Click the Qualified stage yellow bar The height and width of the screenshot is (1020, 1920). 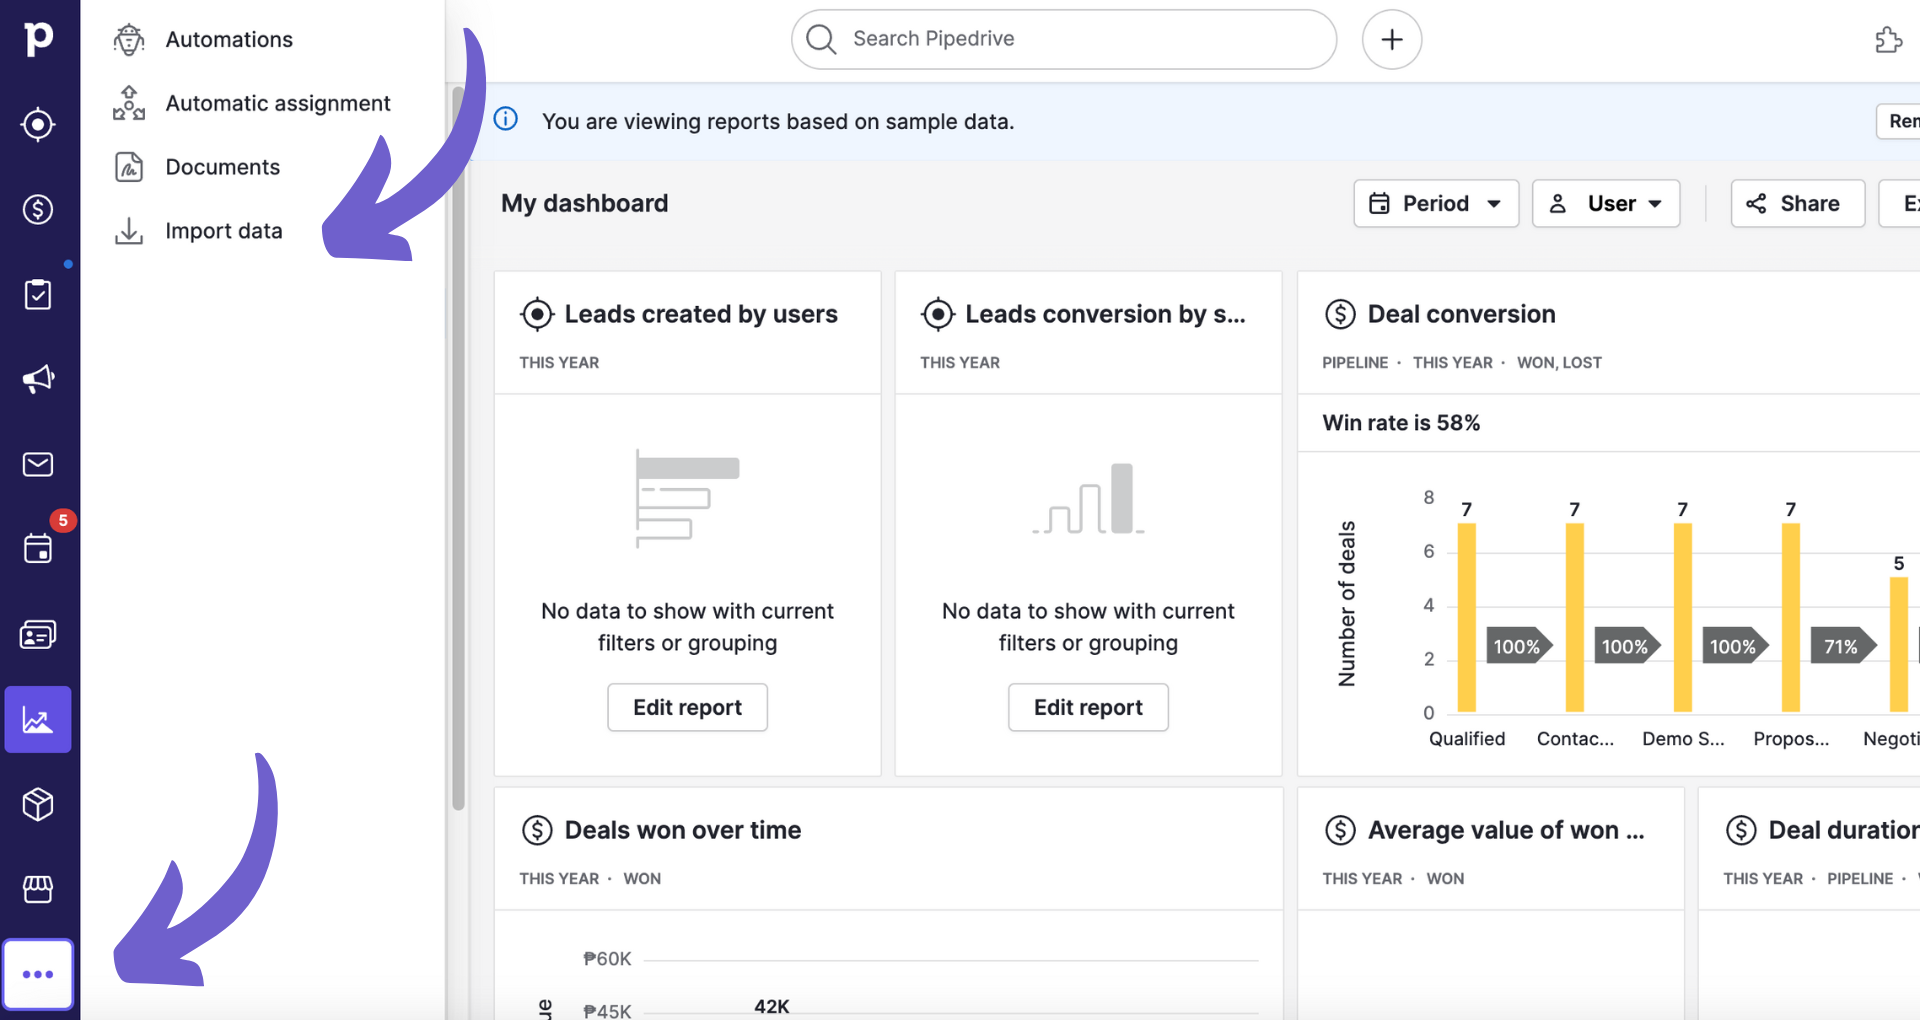[x=1467, y=618]
